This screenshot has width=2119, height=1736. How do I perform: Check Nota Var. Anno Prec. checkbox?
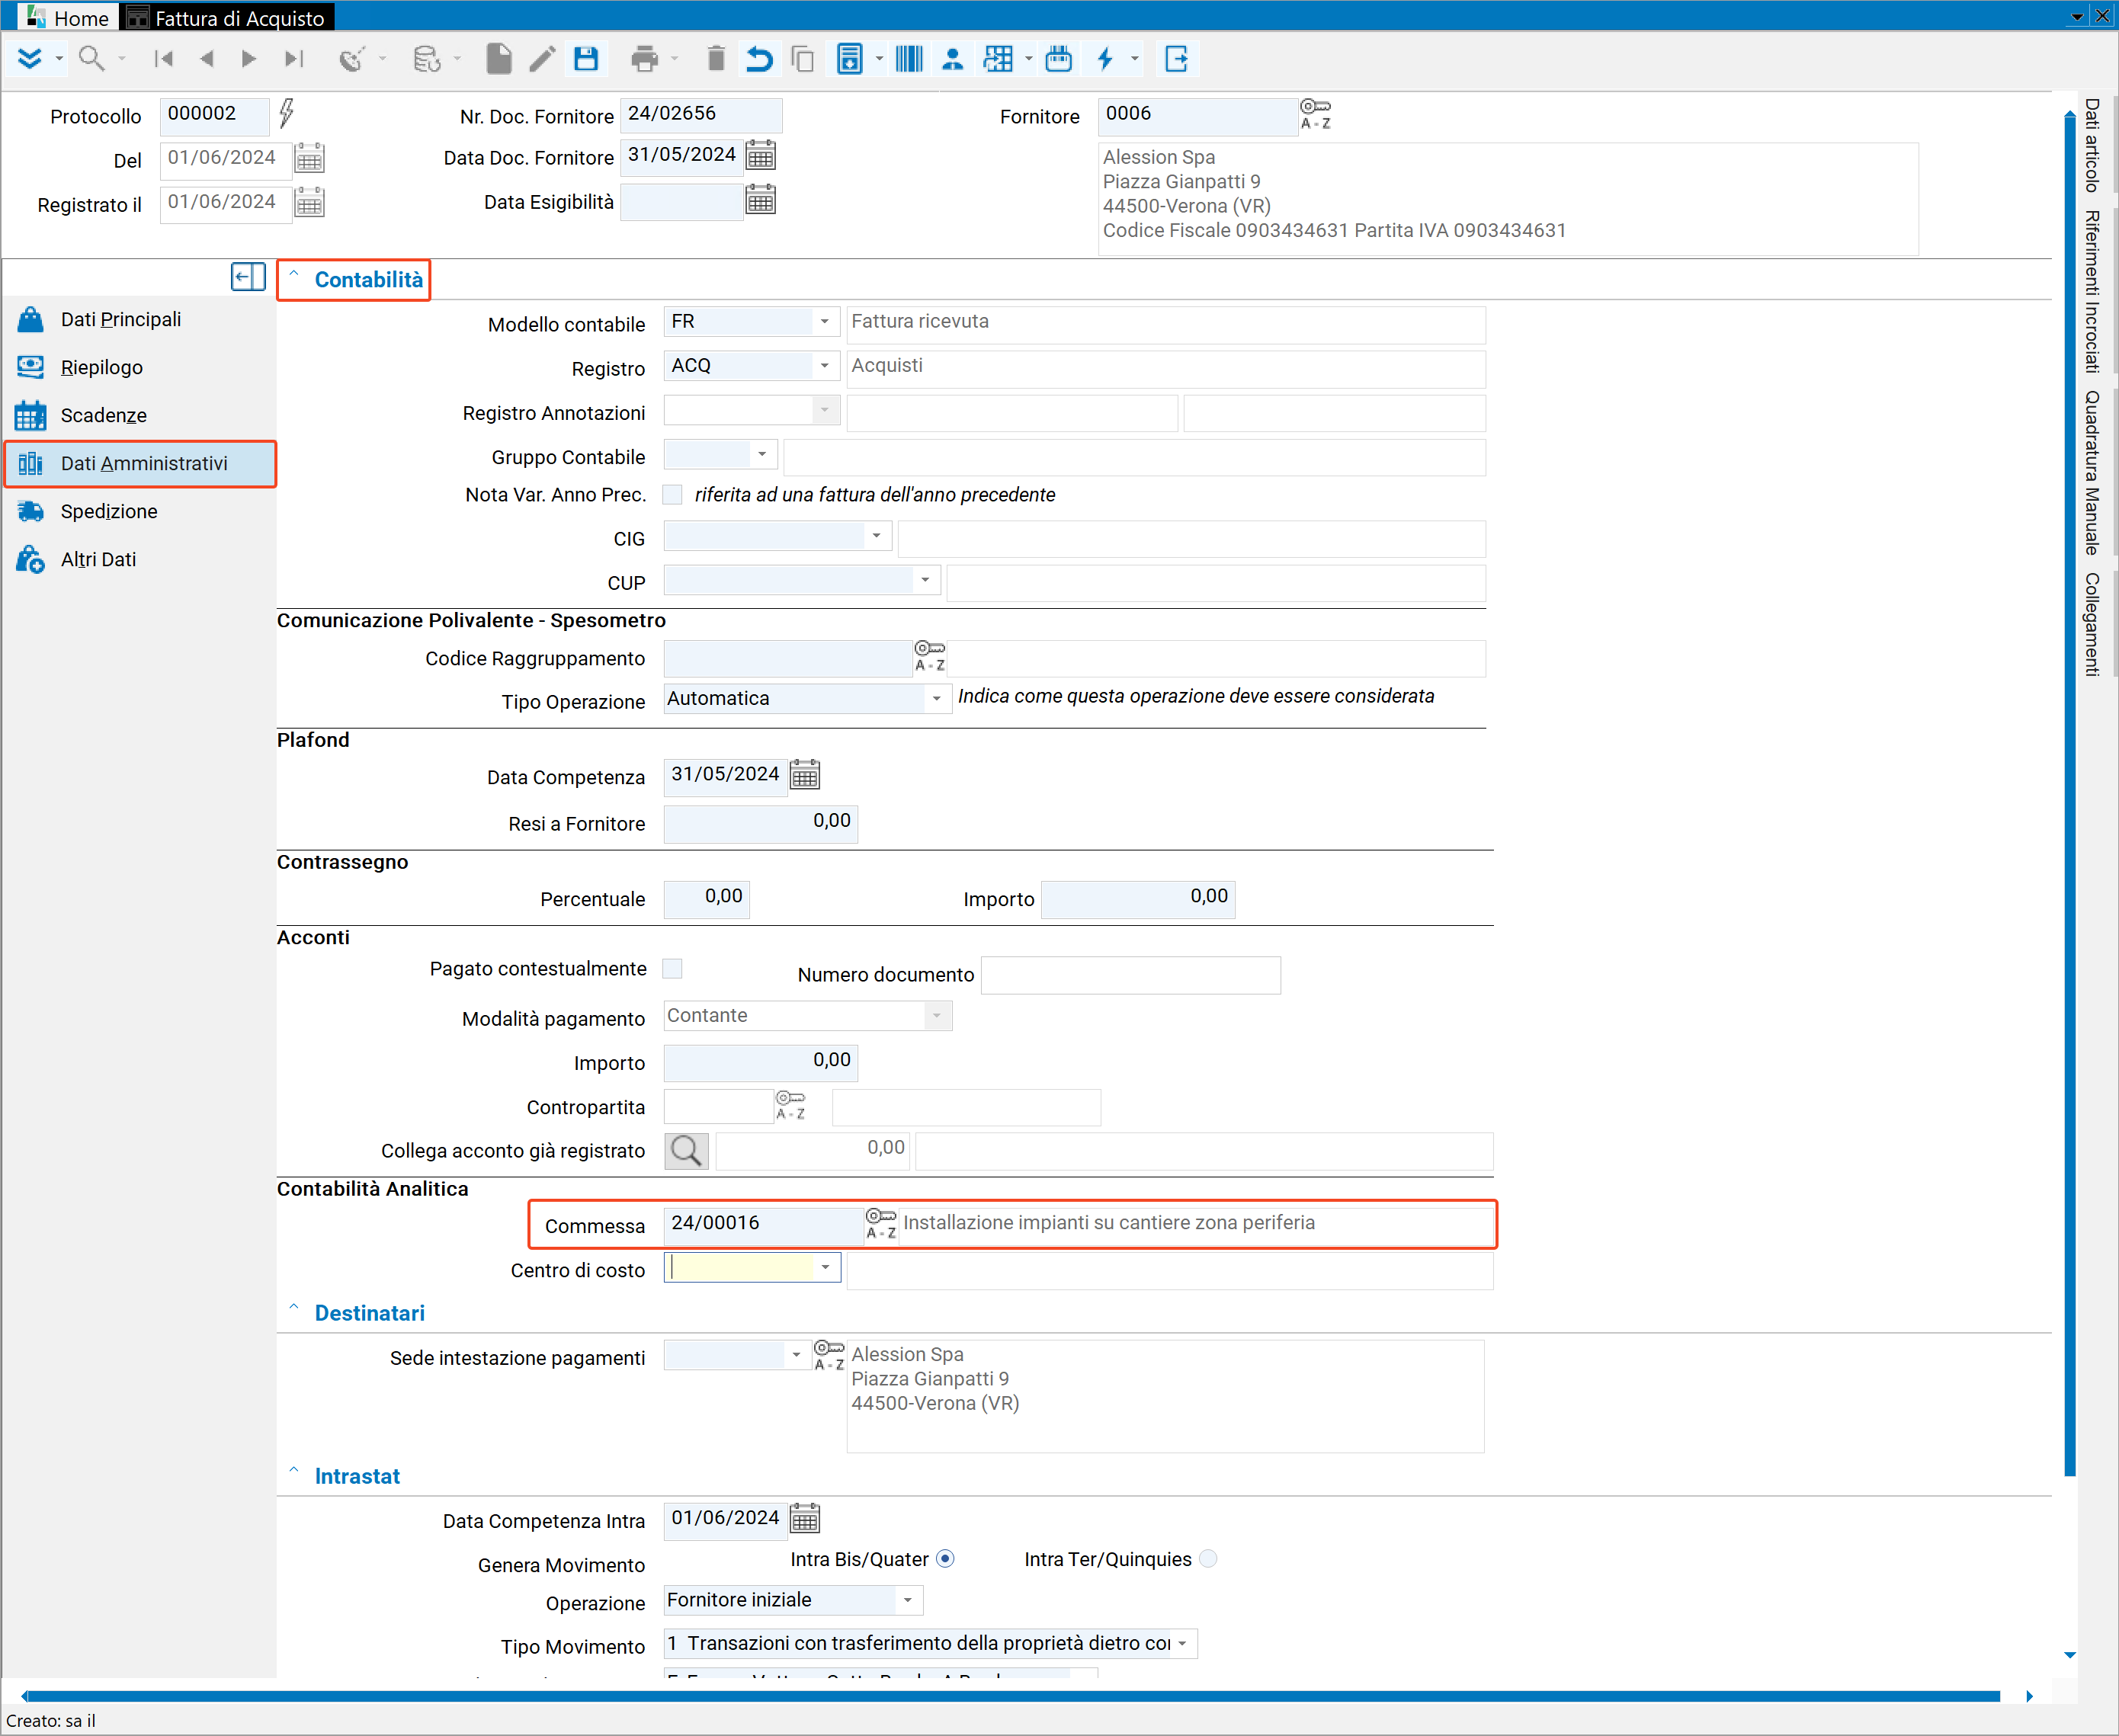coord(673,495)
